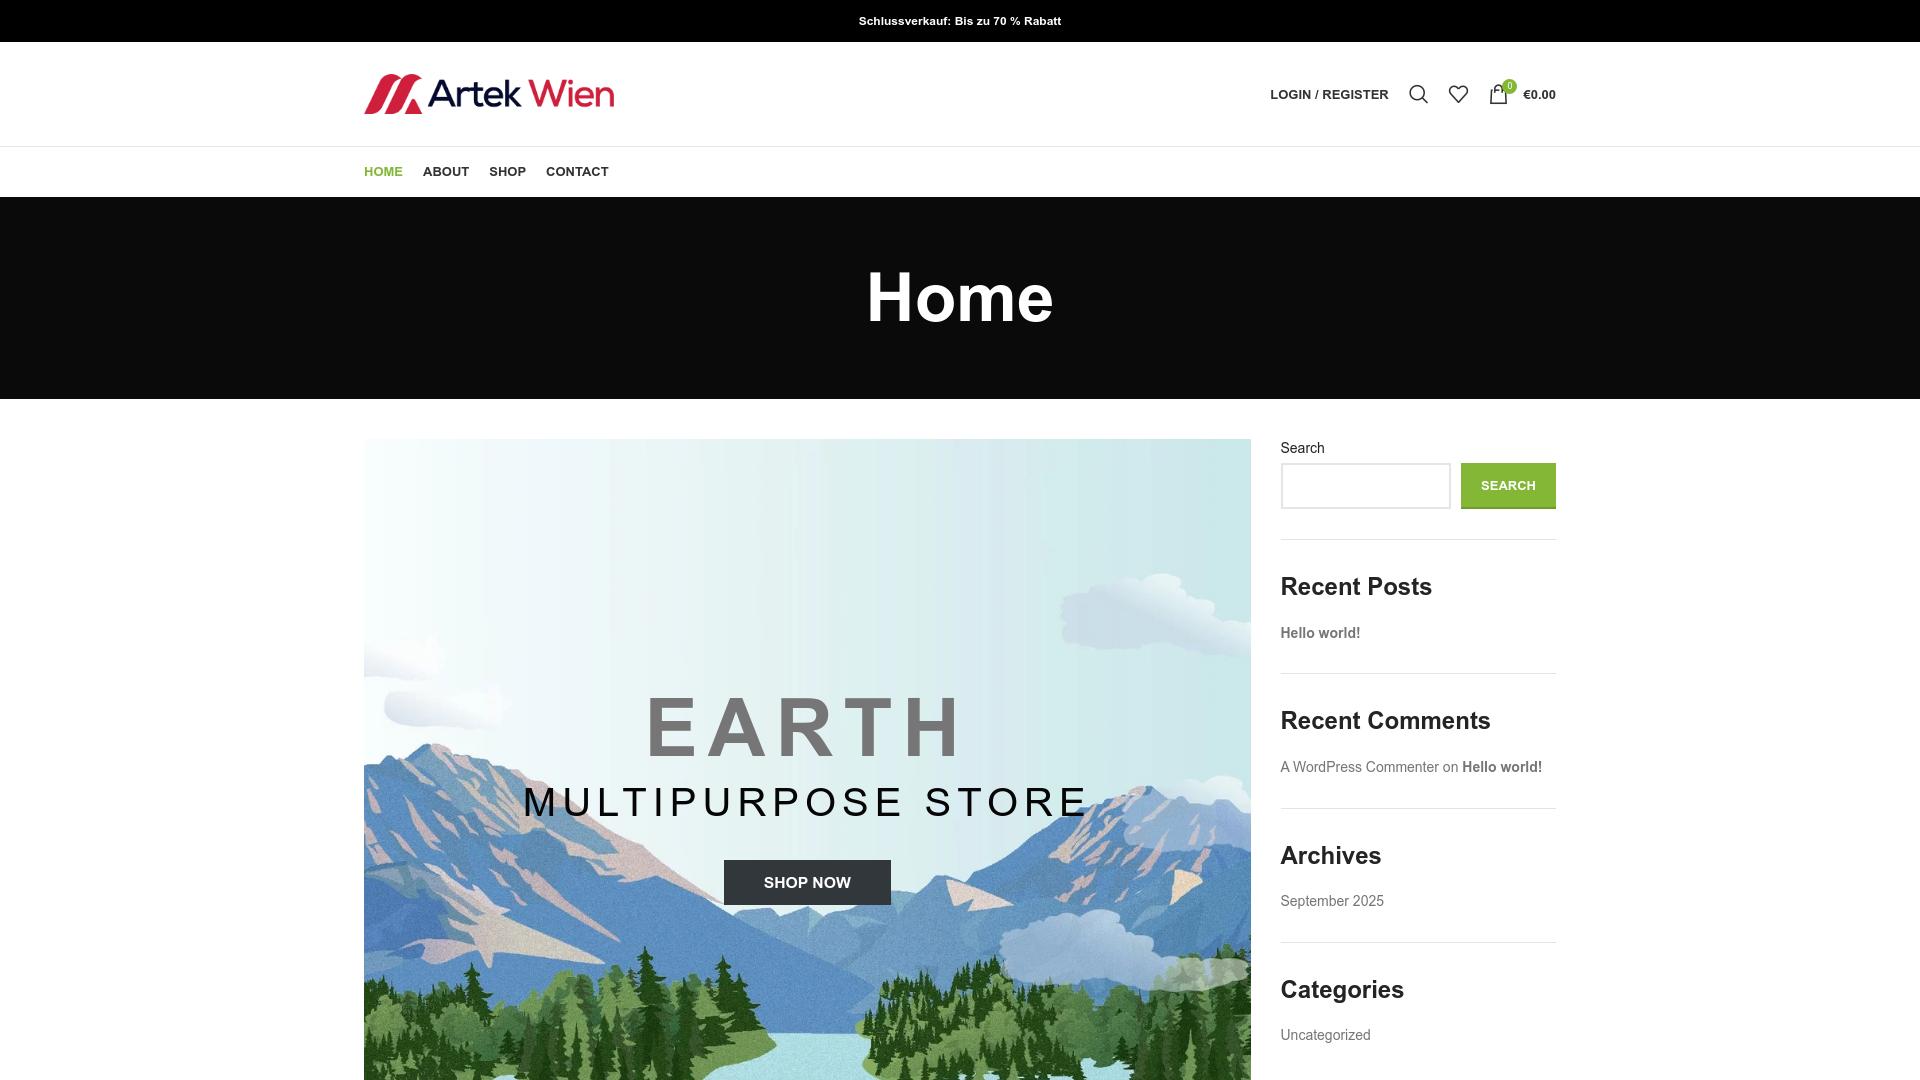Image resolution: width=1920 pixels, height=1080 pixels.
Task: Open Hello world! in Recent Comments
Action: pos(1501,767)
